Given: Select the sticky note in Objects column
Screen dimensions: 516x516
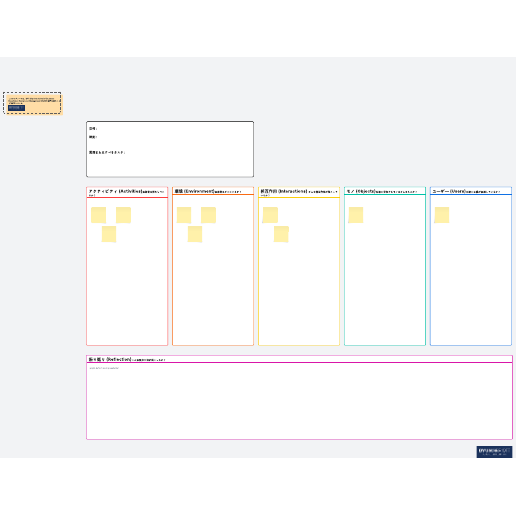Looking at the screenshot, I should point(356,215).
